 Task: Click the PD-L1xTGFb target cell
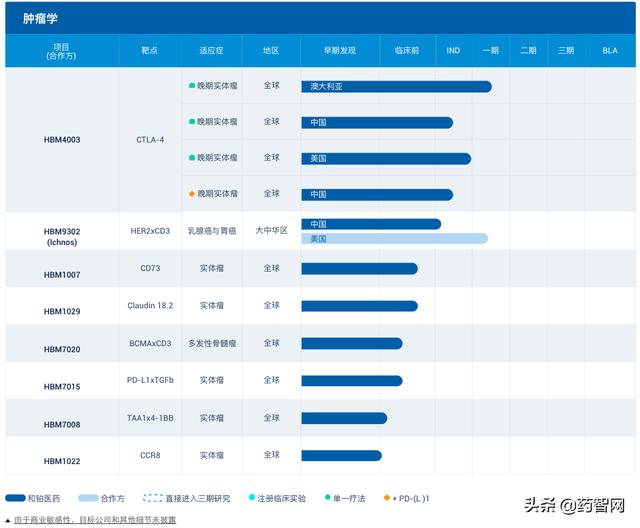point(150,380)
